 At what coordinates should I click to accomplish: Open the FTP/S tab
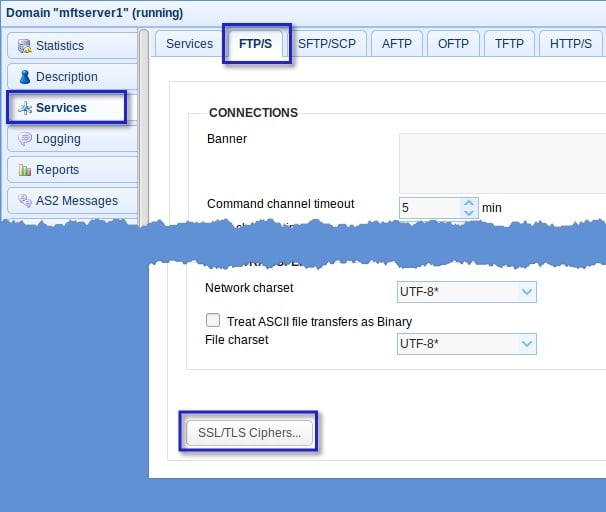click(x=257, y=44)
